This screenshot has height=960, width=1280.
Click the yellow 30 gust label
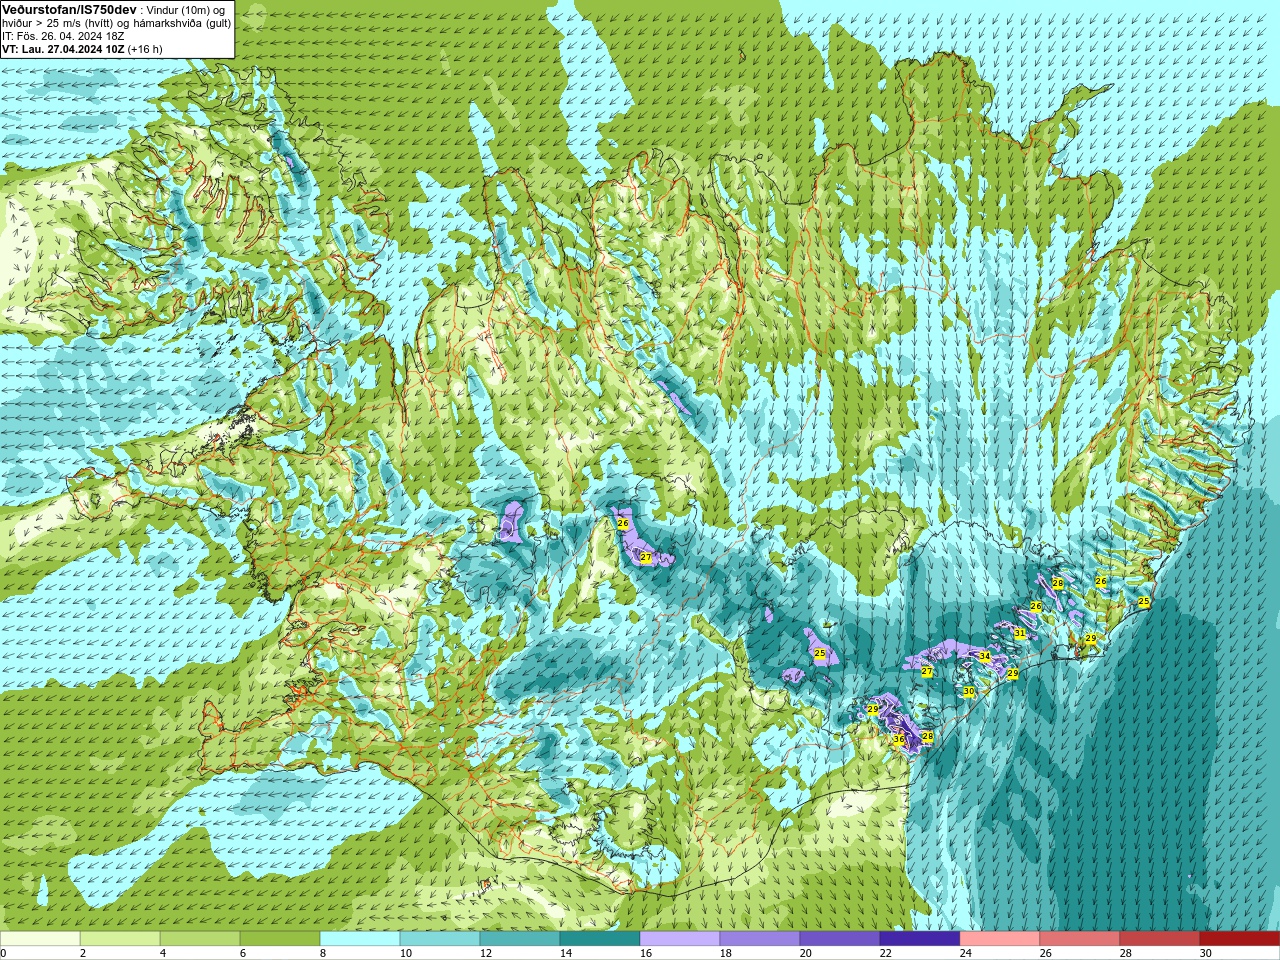point(968,692)
